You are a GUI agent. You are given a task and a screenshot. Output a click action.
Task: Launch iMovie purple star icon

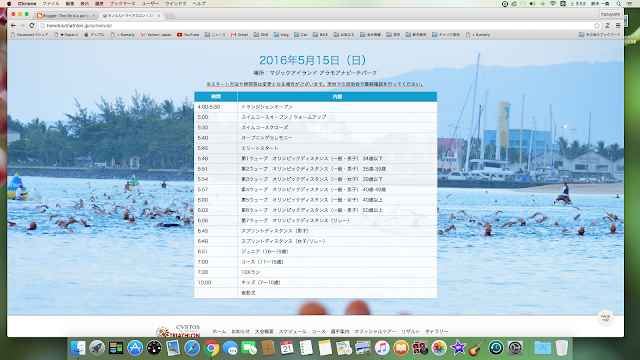coord(458,348)
